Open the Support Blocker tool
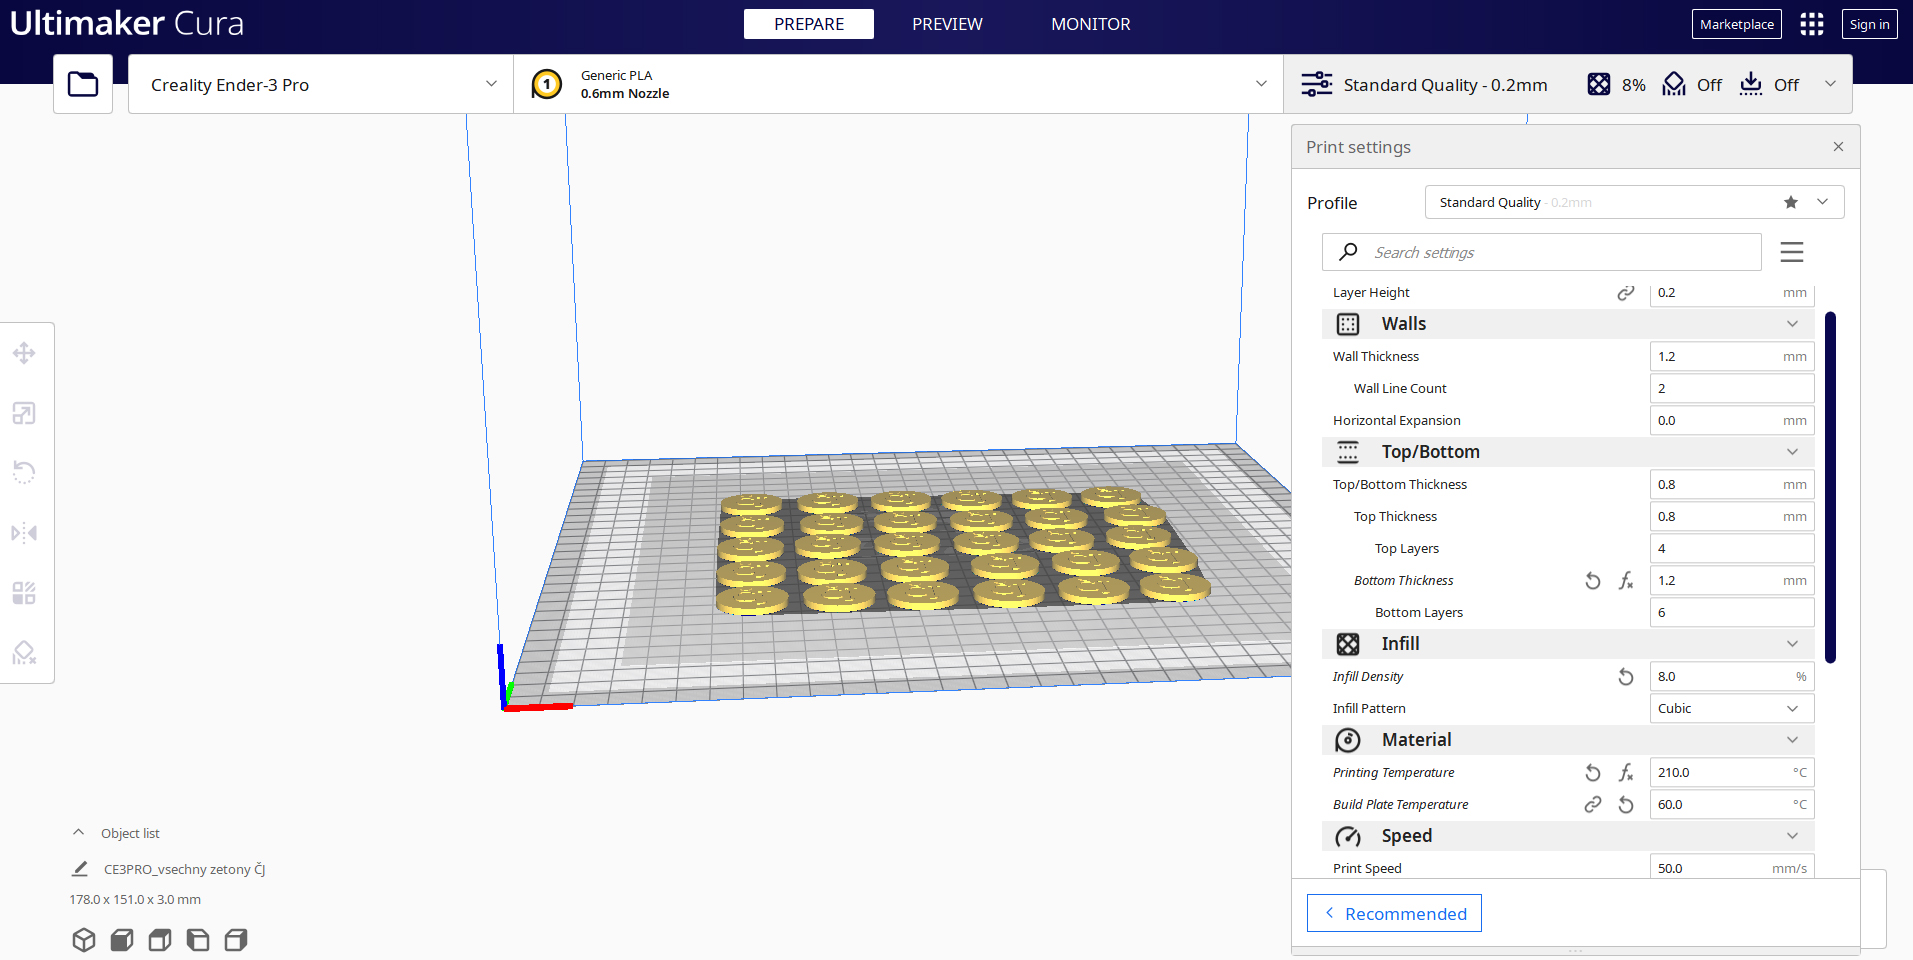This screenshot has height=960, width=1913. (24, 653)
